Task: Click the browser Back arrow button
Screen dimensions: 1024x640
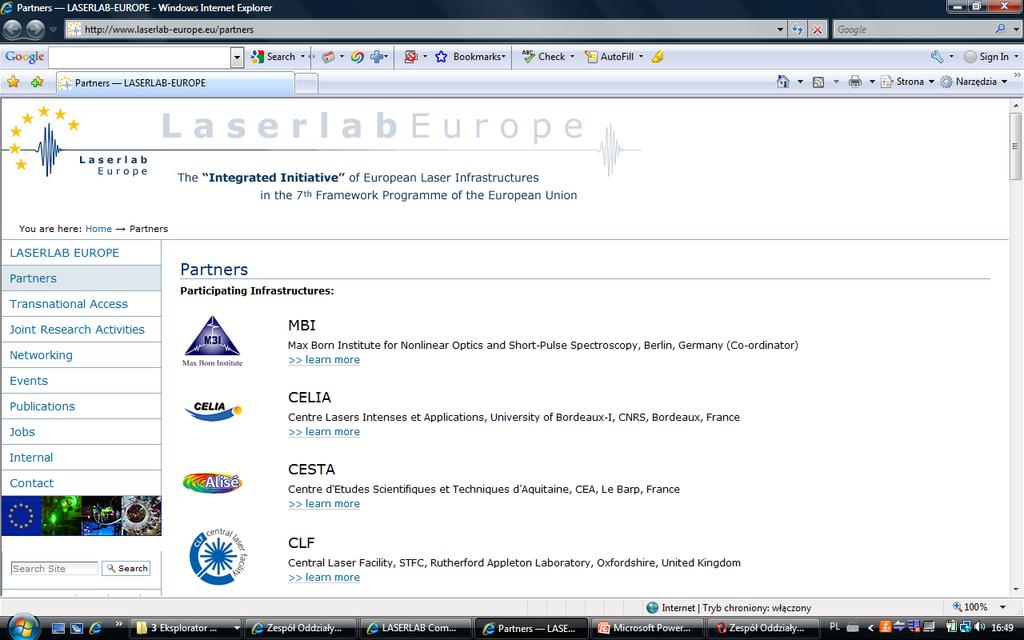Action: pyautogui.click(x=13, y=29)
